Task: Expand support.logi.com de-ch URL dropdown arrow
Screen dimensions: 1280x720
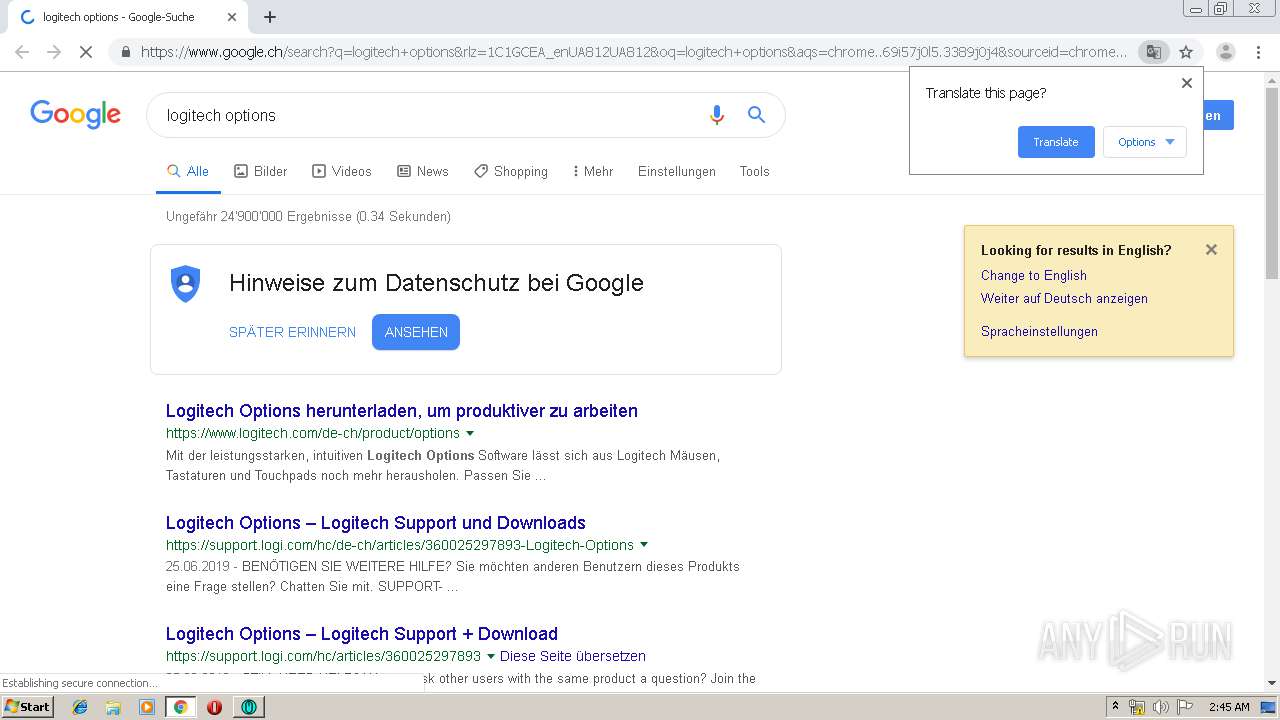Action: (x=644, y=545)
